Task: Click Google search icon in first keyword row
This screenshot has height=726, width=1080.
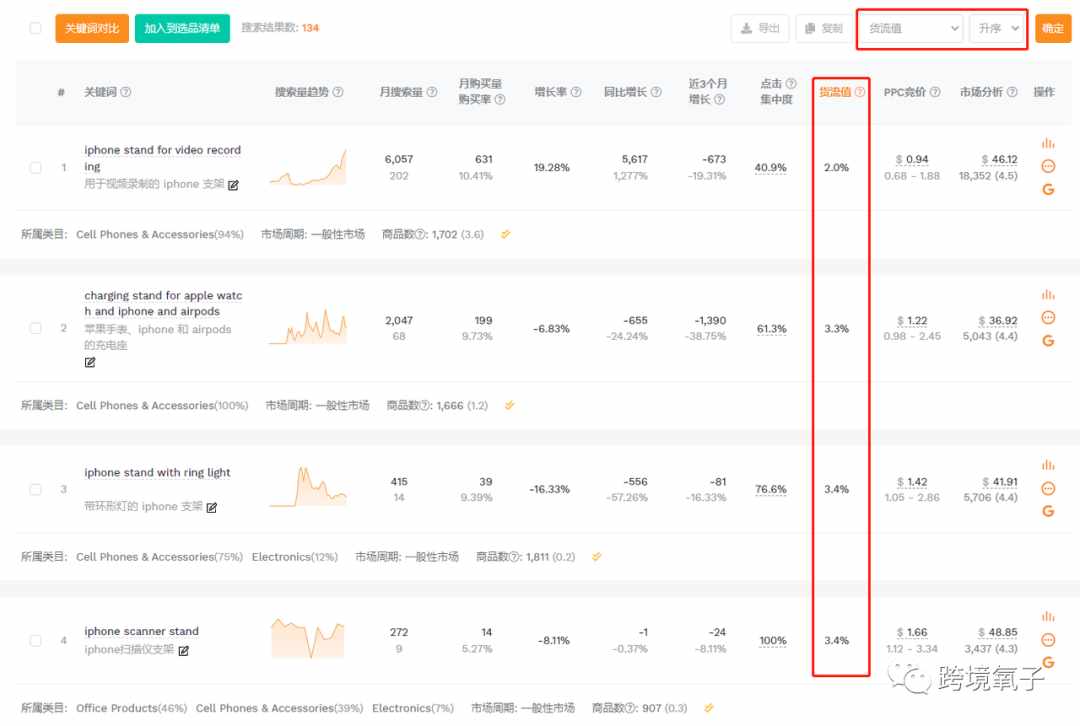Action: (1048, 189)
